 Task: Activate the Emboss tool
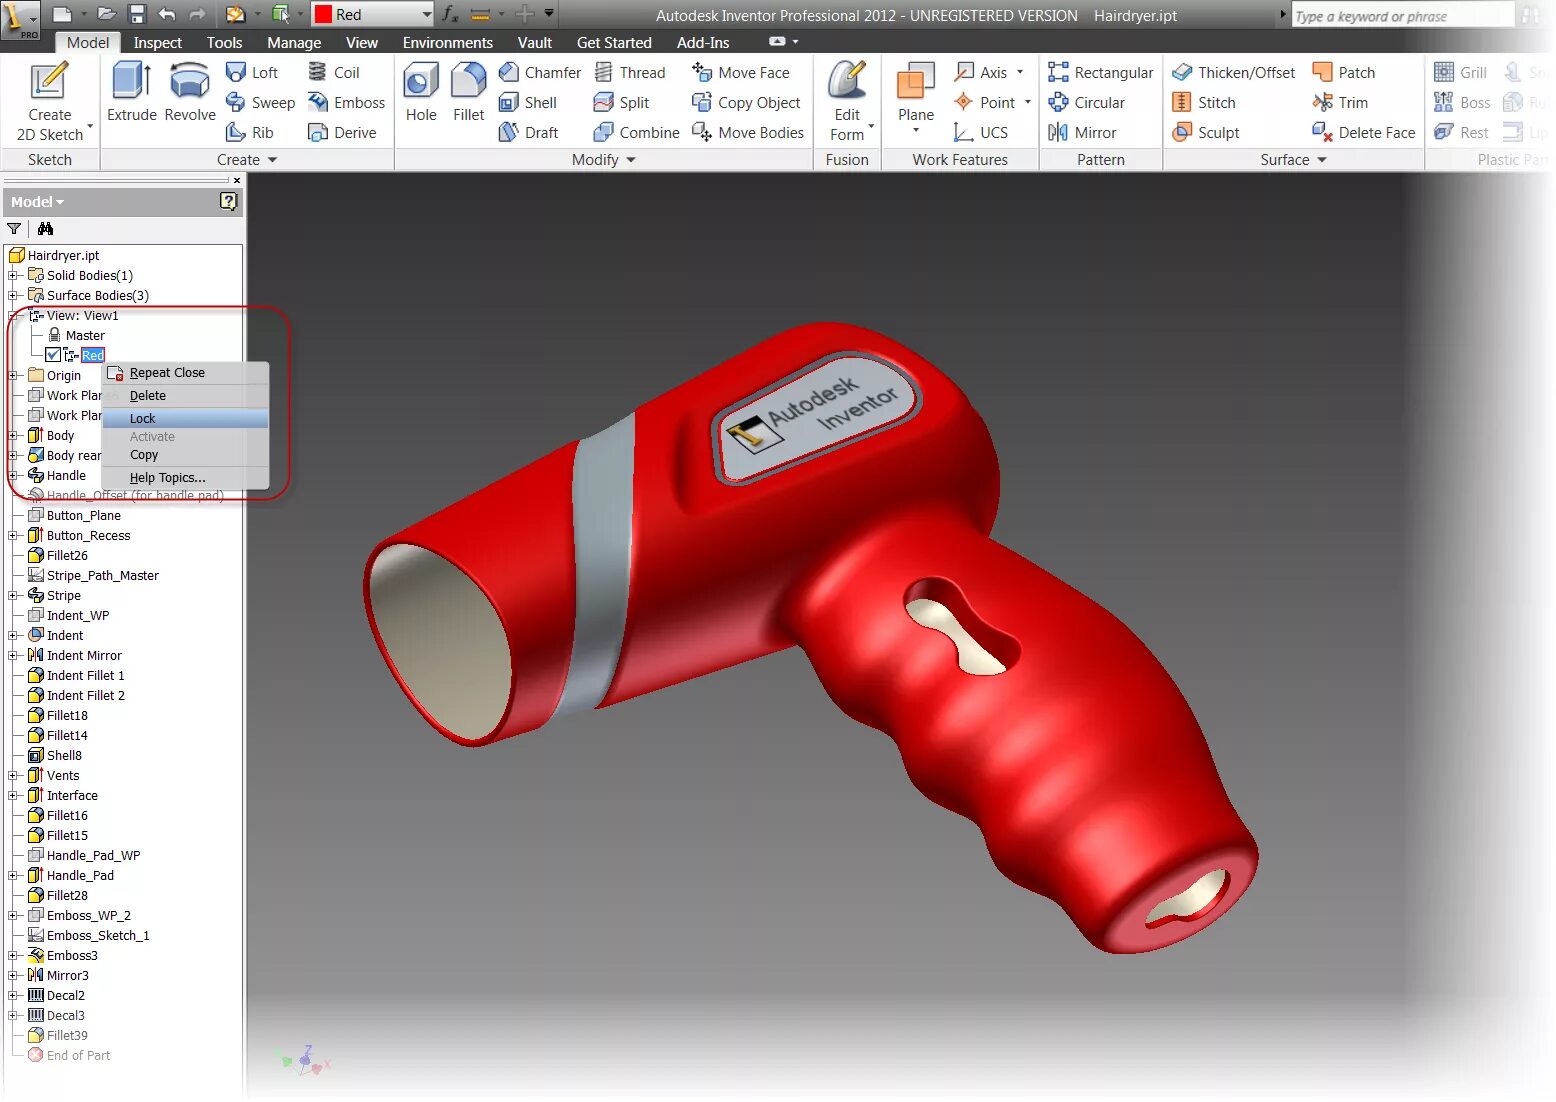pyautogui.click(x=346, y=102)
